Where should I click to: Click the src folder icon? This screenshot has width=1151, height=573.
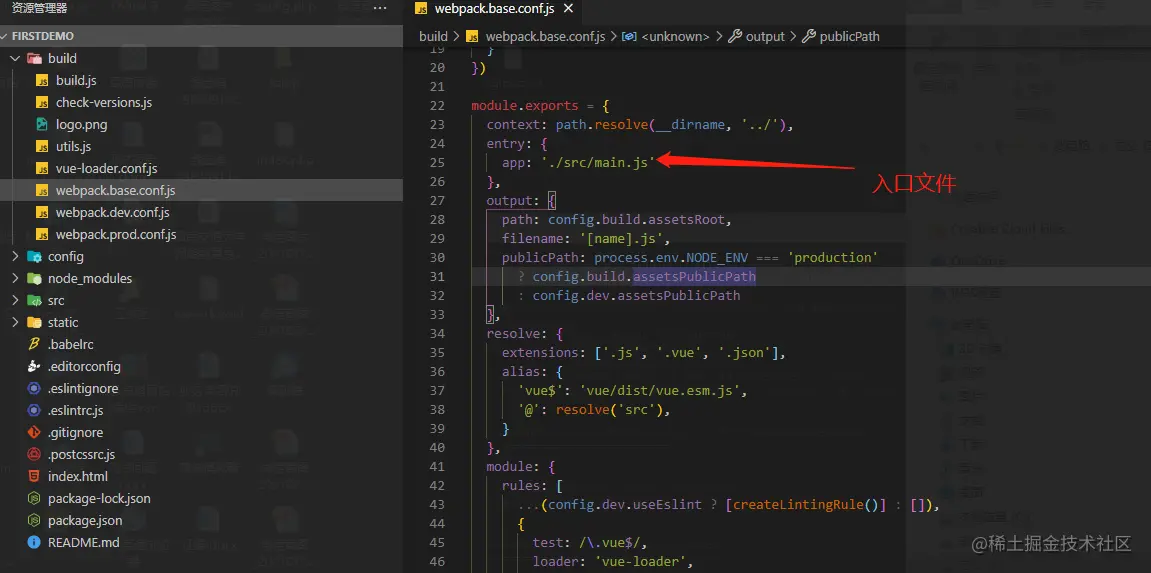[x=34, y=300]
